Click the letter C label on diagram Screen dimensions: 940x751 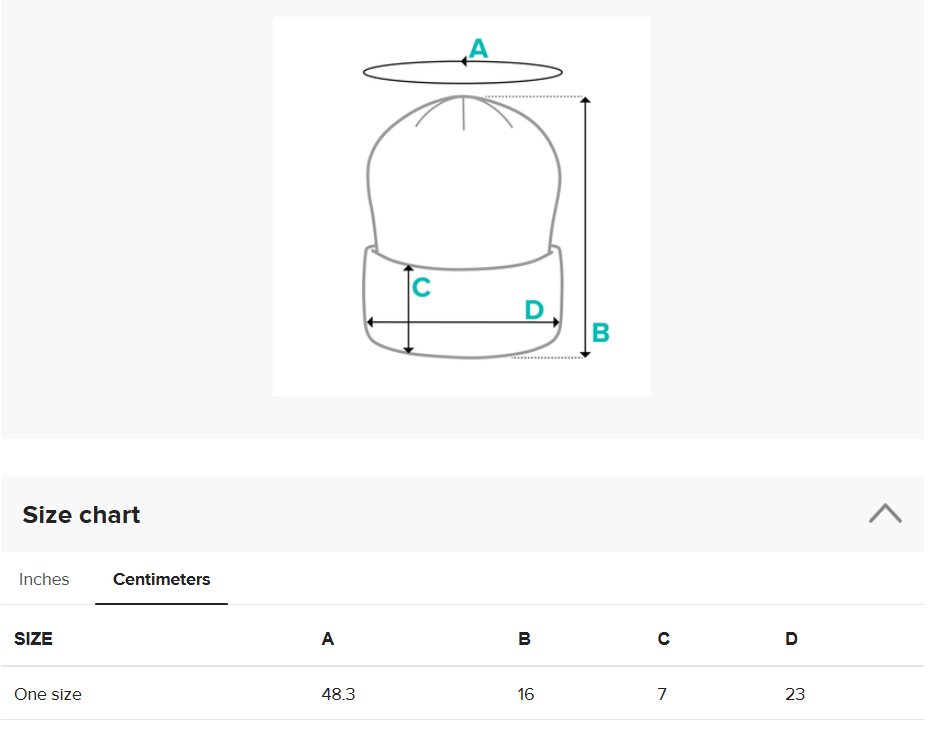[x=421, y=288]
